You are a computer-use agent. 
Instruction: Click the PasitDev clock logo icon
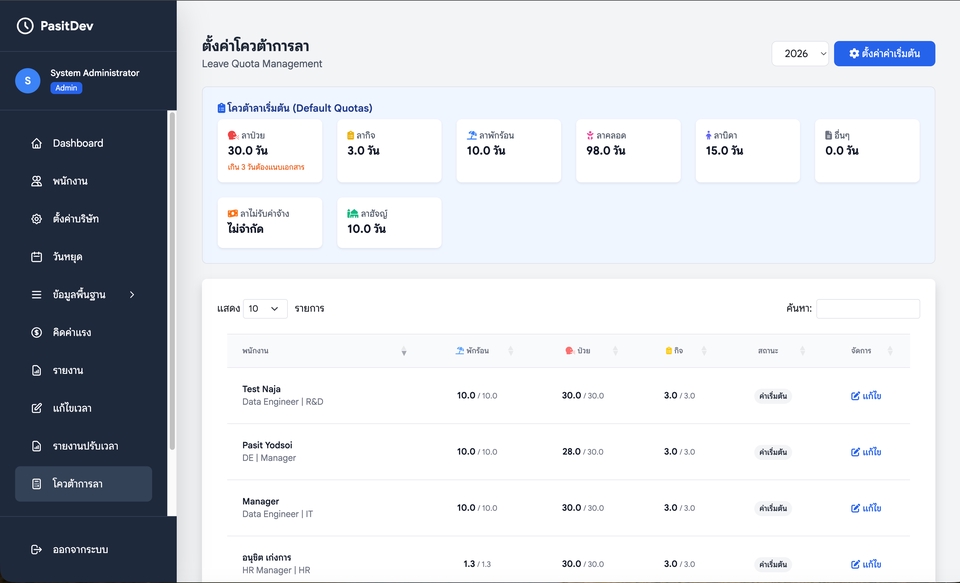pos(25,26)
